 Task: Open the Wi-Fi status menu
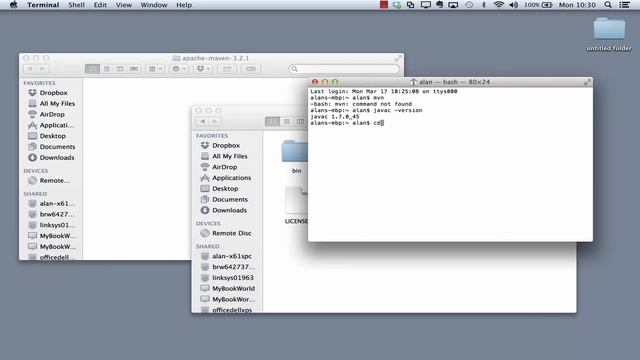pos(498,5)
